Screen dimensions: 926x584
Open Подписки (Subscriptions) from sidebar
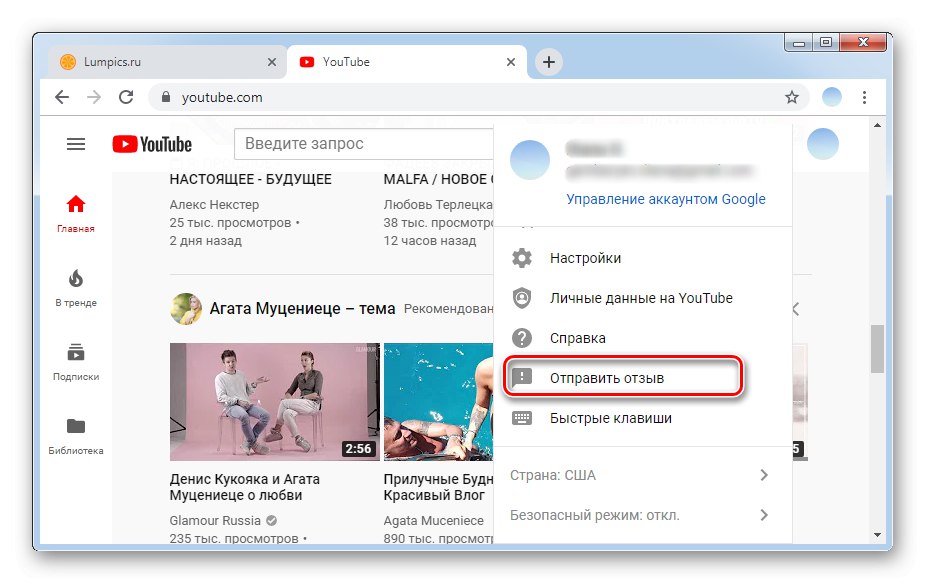click(x=75, y=358)
